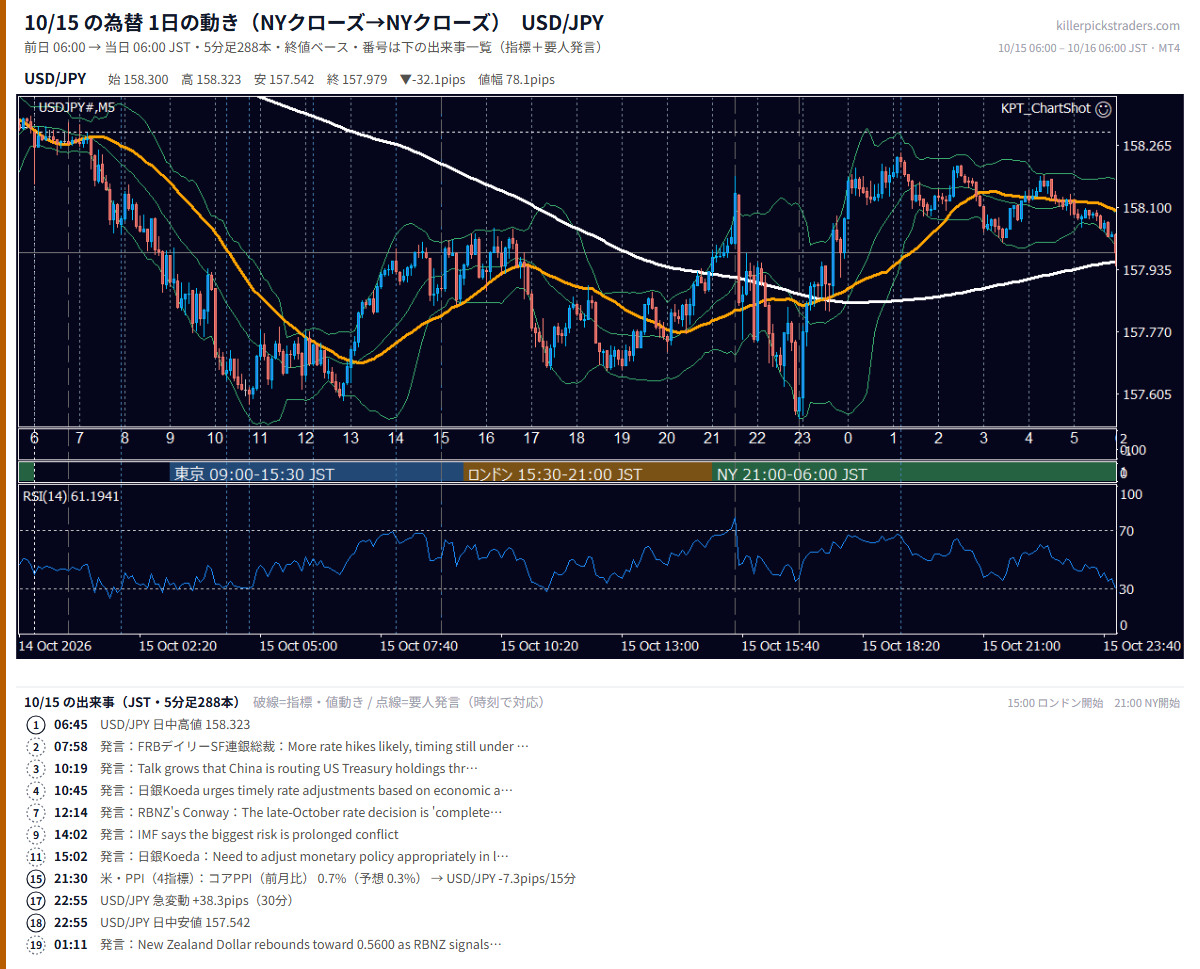
Task: Click the 14 Oct 2026 date label
Action: (x=56, y=646)
